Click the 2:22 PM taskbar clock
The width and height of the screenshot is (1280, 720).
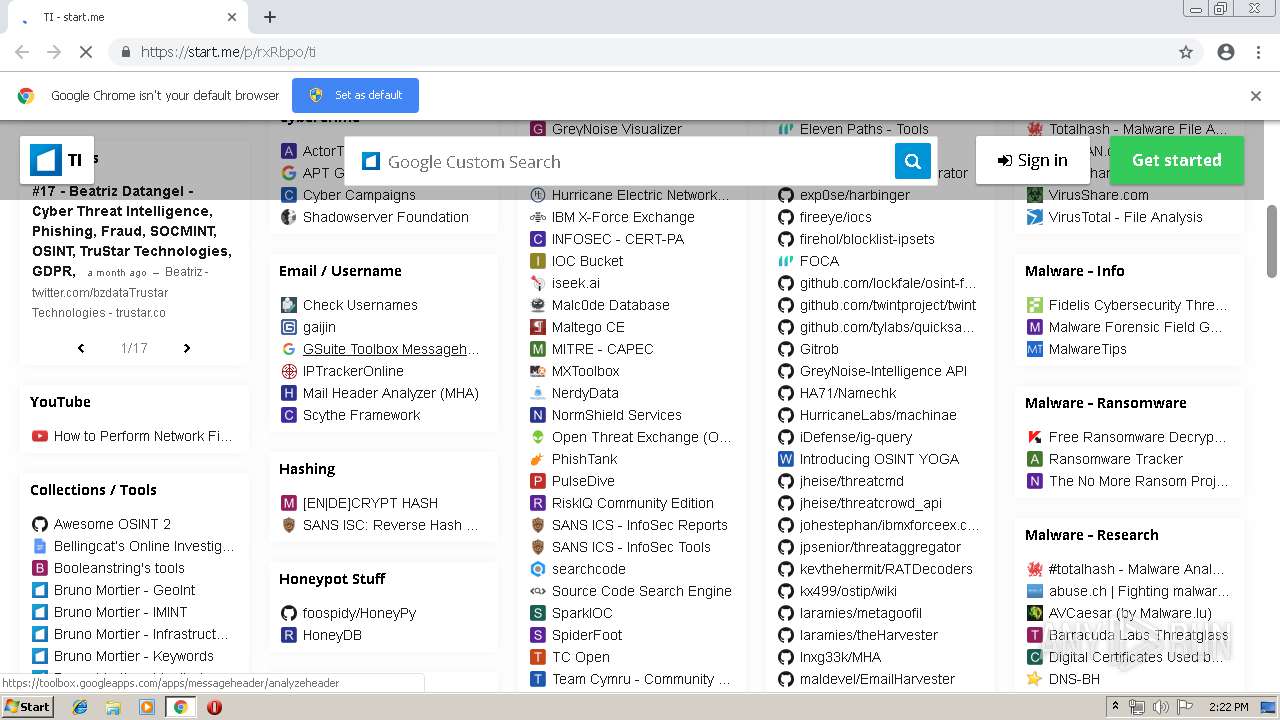(x=1228, y=707)
